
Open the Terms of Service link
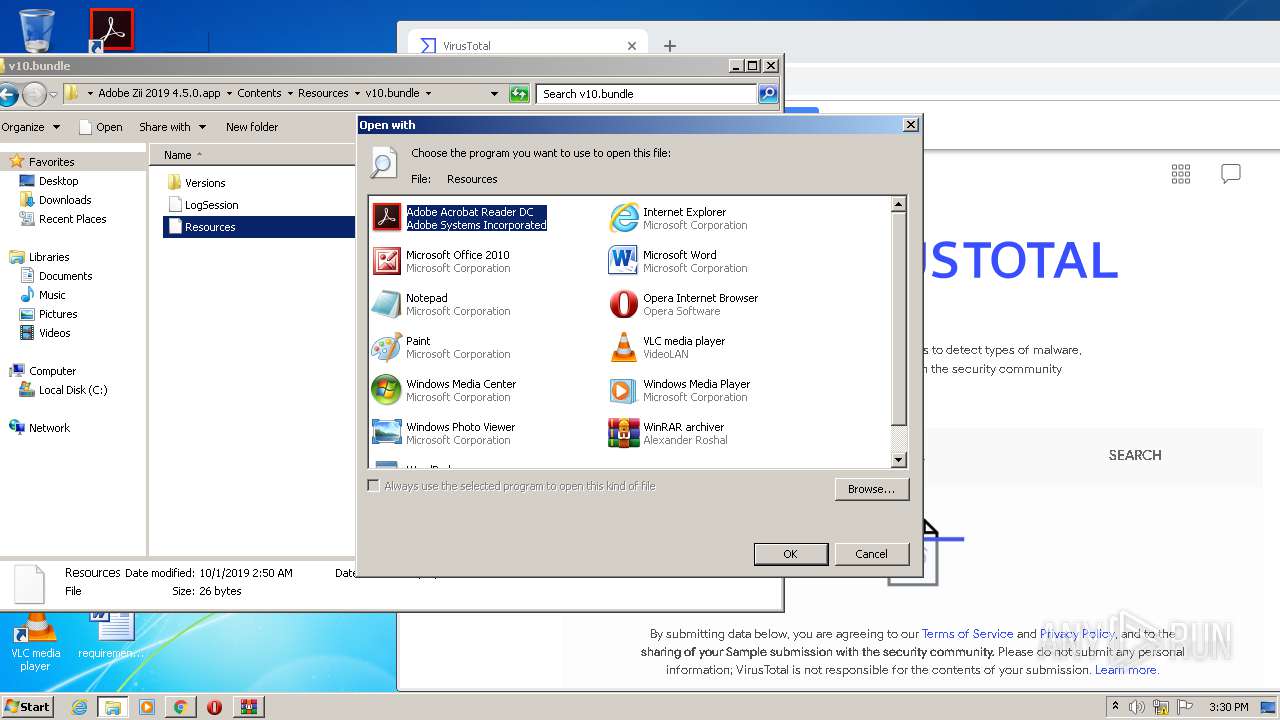pyautogui.click(x=967, y=634)
